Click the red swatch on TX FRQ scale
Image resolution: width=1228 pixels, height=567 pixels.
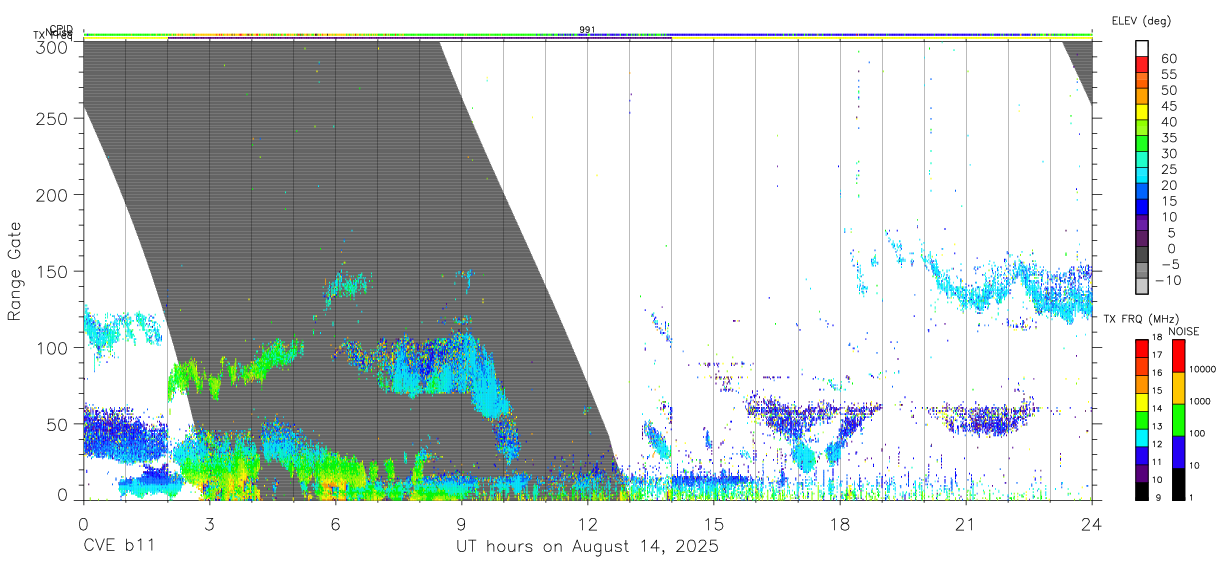[1142, 348]
